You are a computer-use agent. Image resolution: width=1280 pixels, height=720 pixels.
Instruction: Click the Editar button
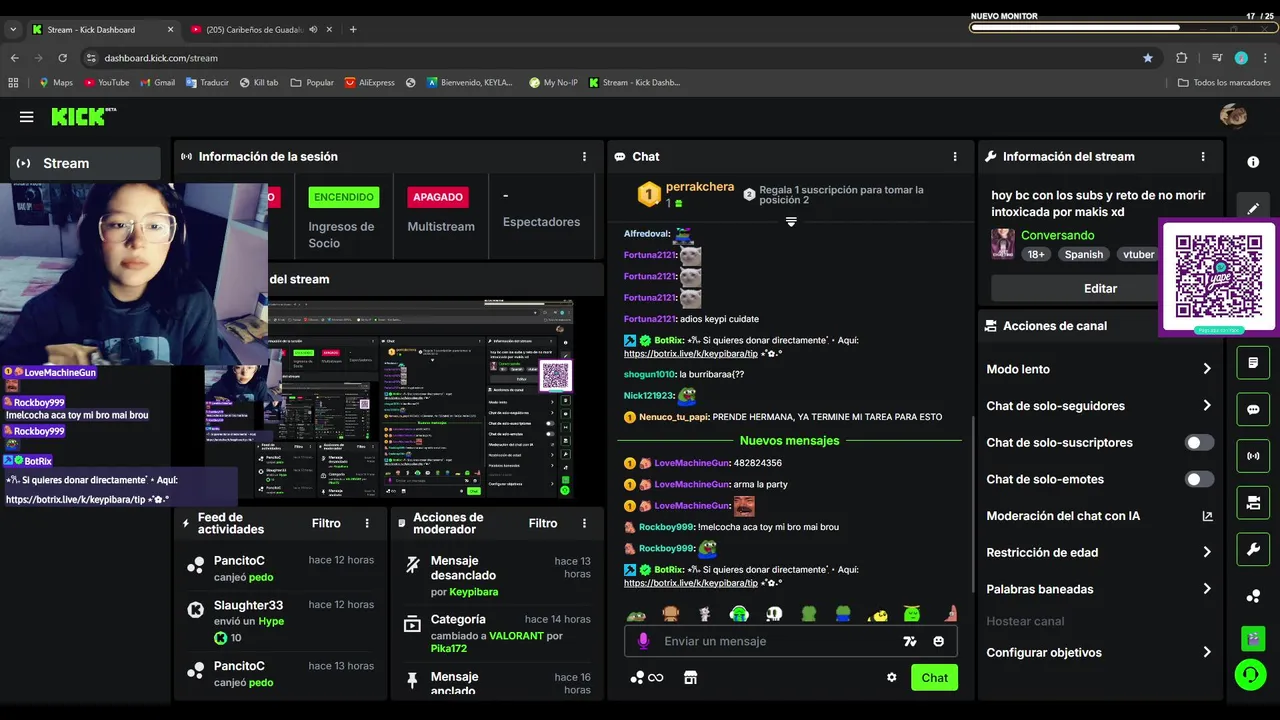1100,288
